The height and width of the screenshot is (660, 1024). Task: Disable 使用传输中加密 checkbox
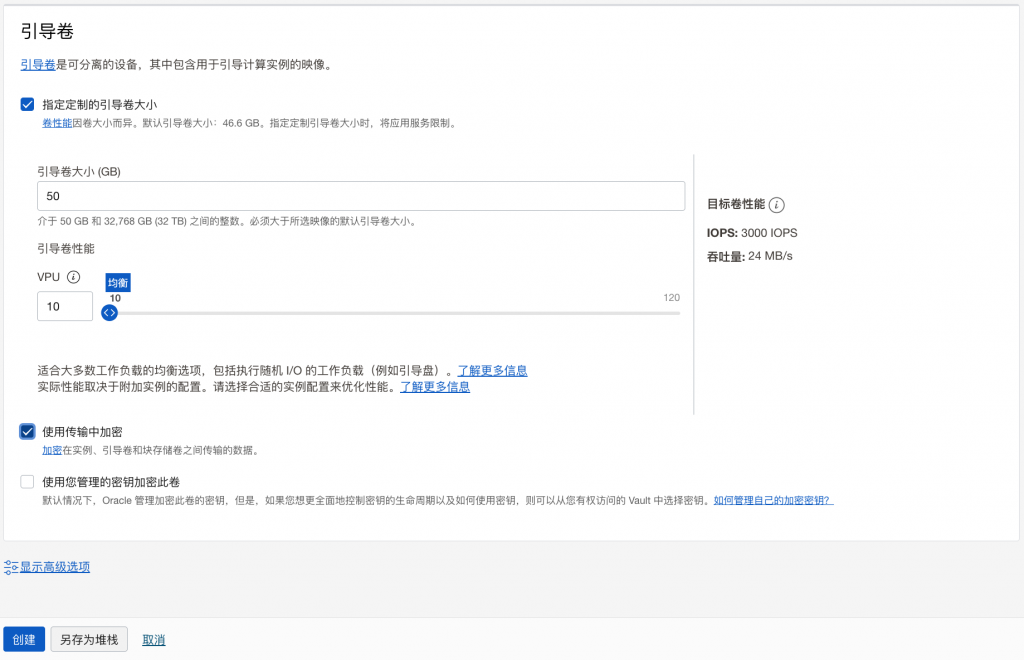[x=28, y=432]
